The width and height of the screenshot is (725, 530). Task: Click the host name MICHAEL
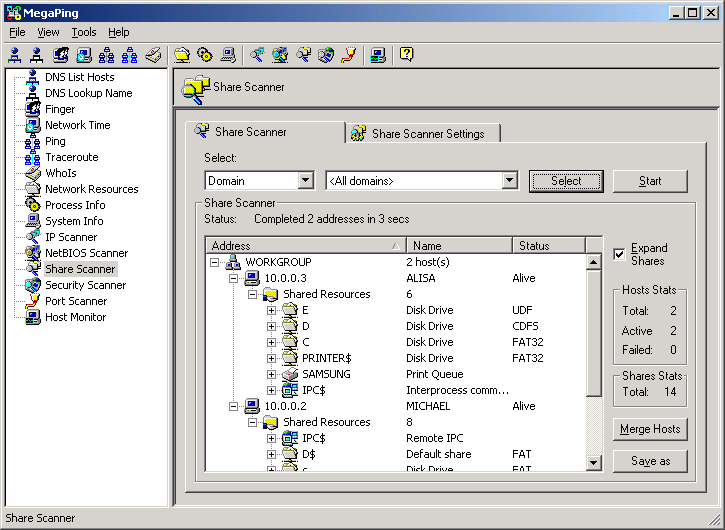point(428,406)
